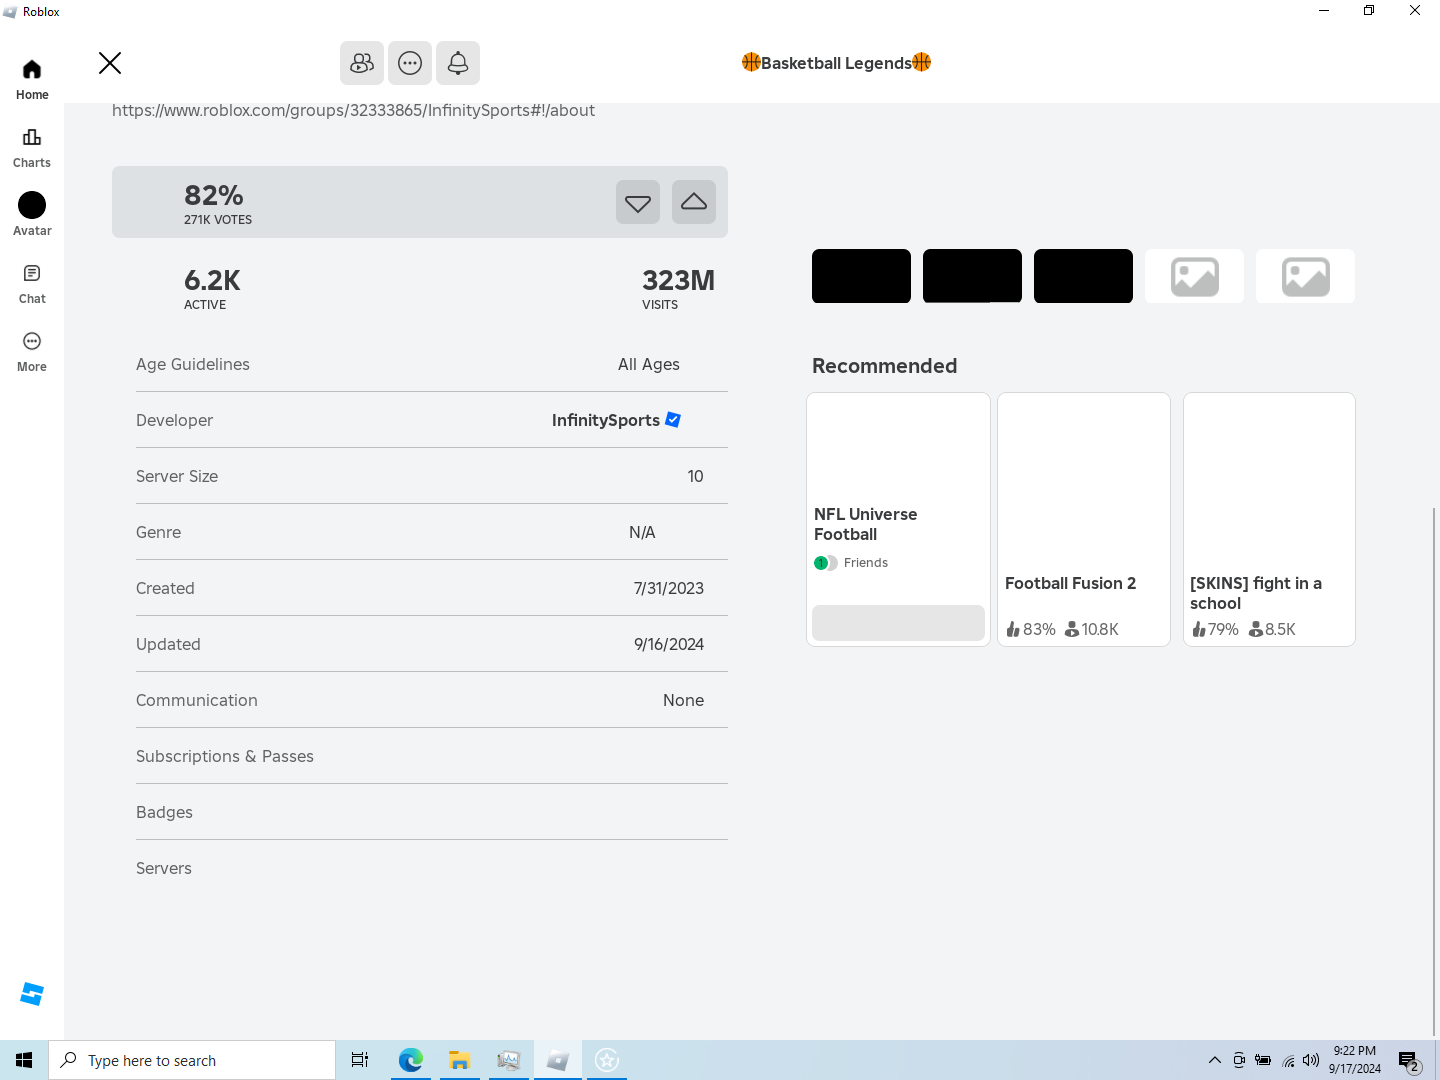This screenshot has width=1440, height=1080.
Task: Select the fourth placeholder image thumbnail
Action: (1194, 276)
